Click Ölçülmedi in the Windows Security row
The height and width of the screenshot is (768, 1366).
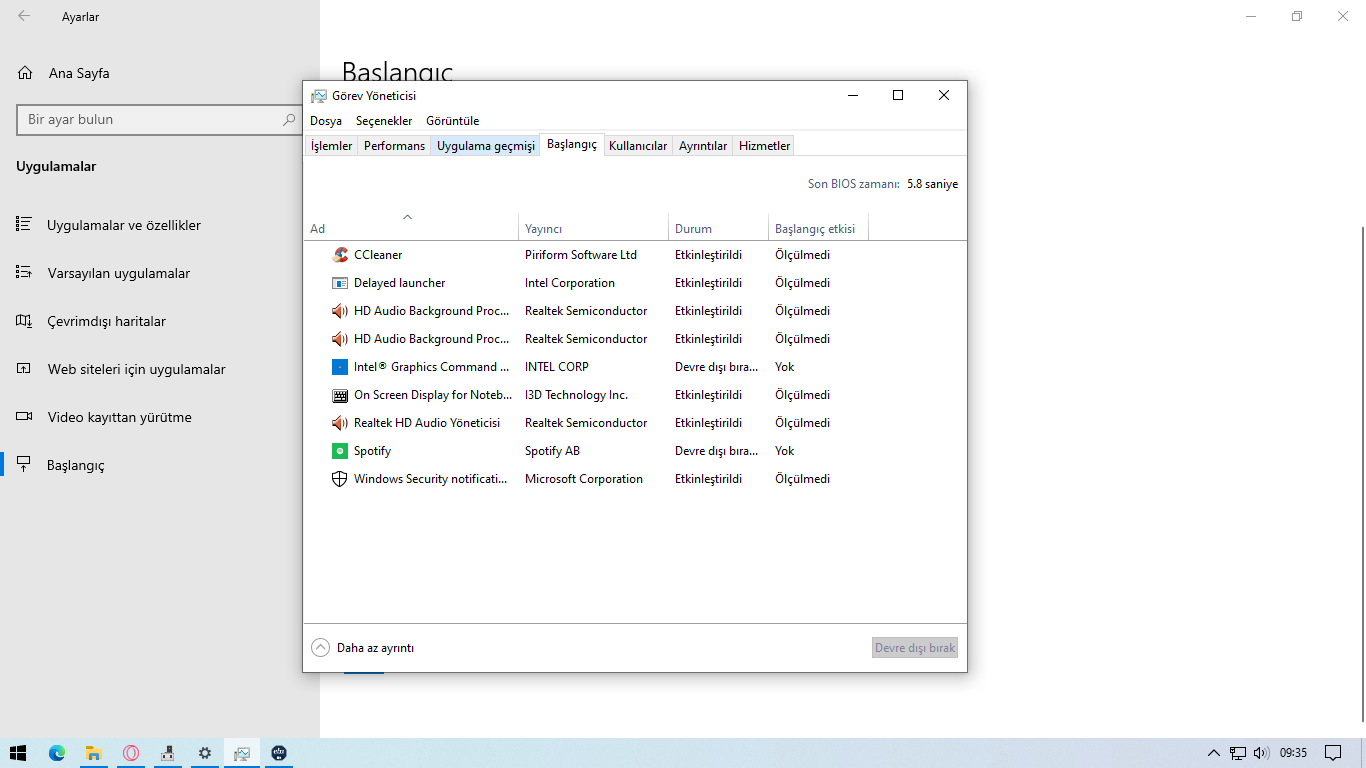point(803,479)
